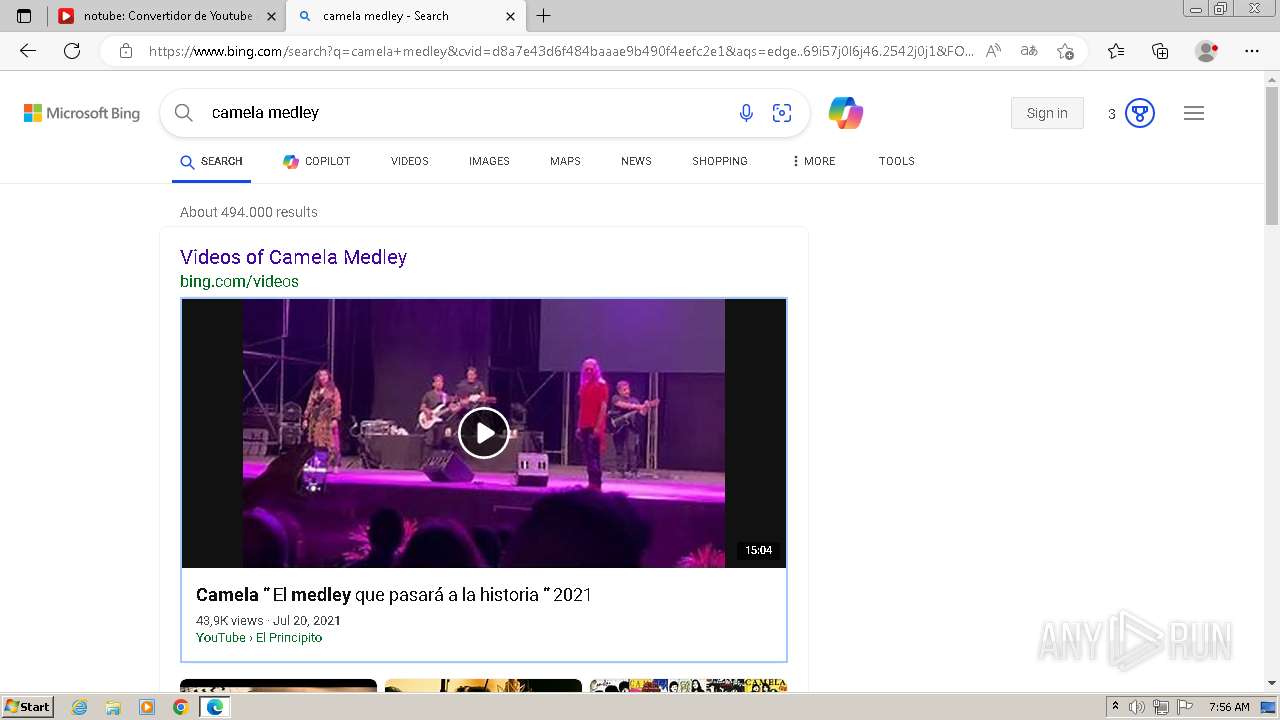View site information lock icon
The height and width of the screenshot is (720, 1280).
[x=126, y=51]
